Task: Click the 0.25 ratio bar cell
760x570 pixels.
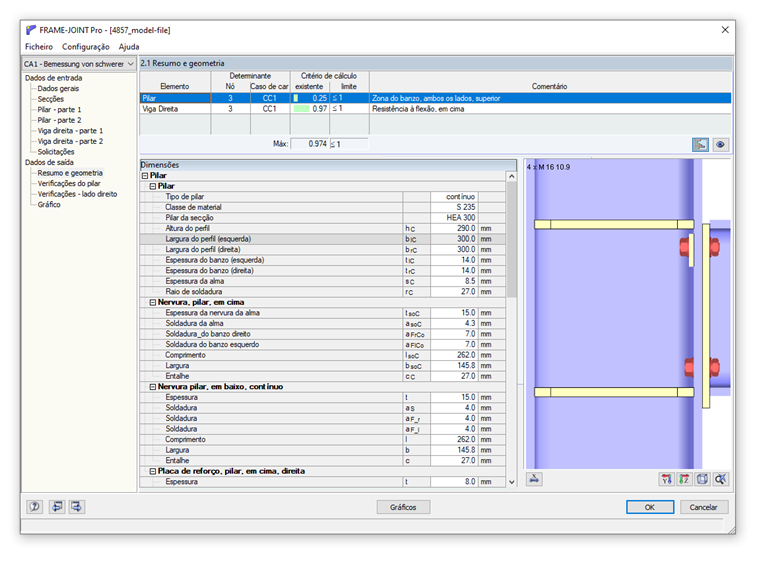Action: 310,98
